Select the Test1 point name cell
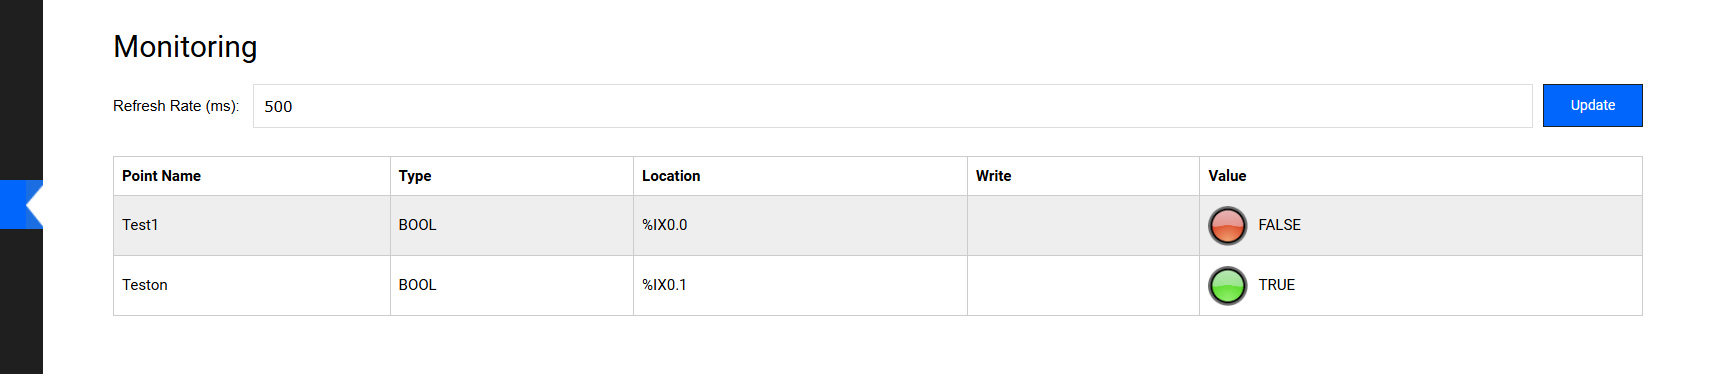 (x=252, y=226)
